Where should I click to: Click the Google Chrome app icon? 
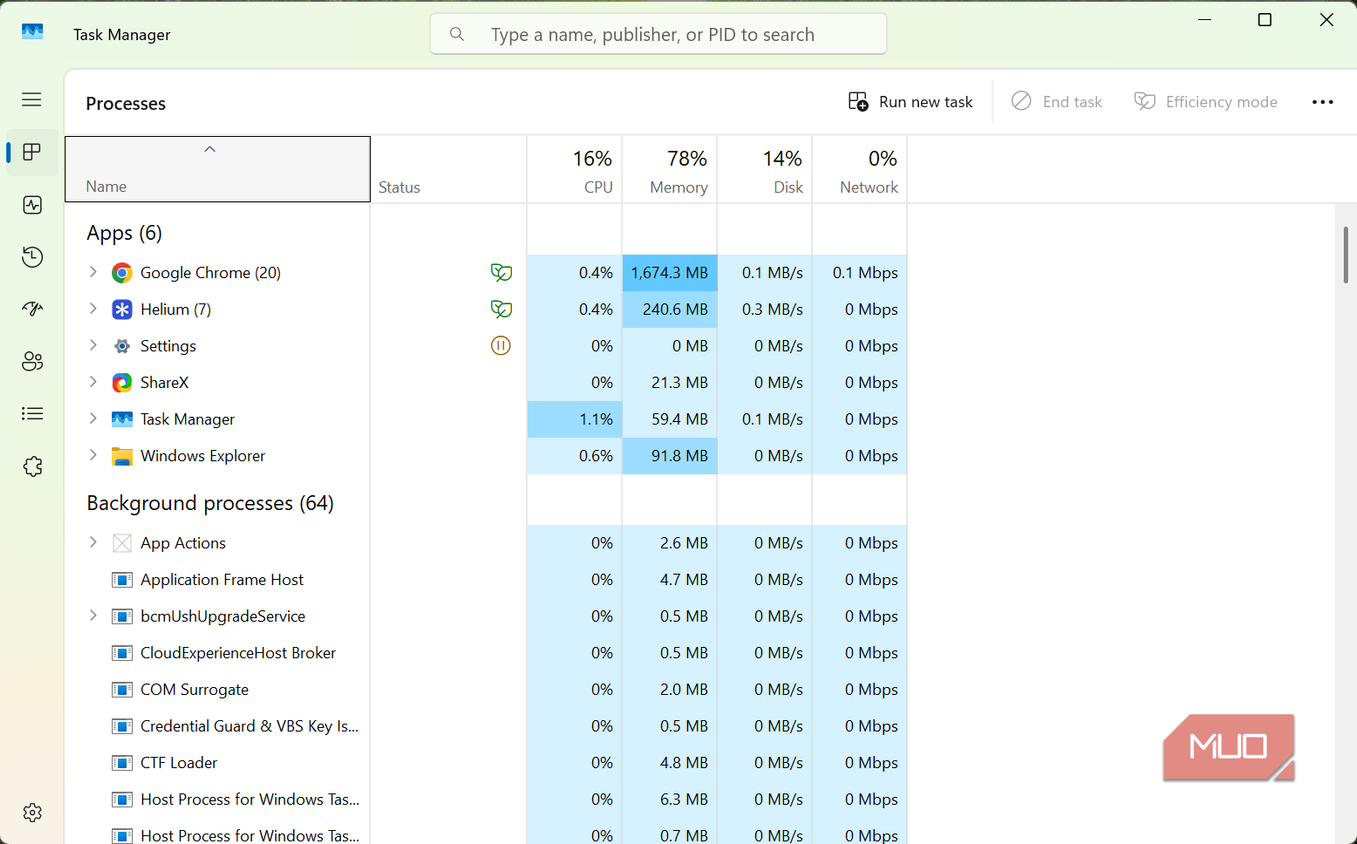coord(122,273)
